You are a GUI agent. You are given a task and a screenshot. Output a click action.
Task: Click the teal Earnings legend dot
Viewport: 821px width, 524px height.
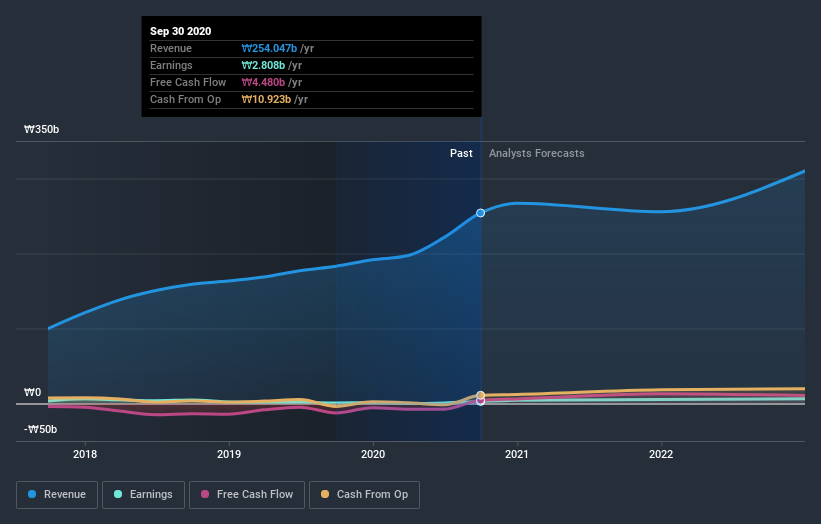click(118, 494)
